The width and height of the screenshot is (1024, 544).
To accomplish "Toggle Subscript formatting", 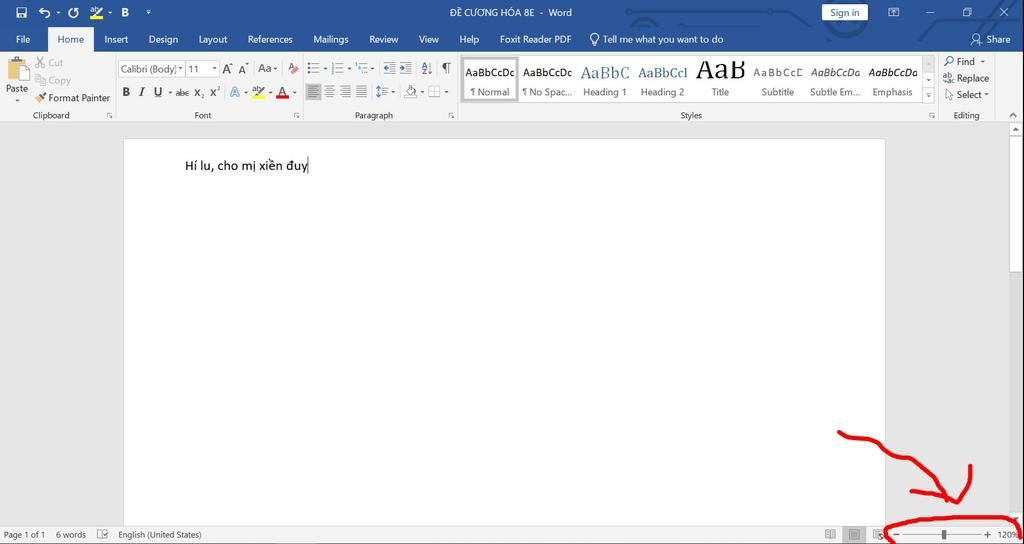I will [x=199, y=93].
